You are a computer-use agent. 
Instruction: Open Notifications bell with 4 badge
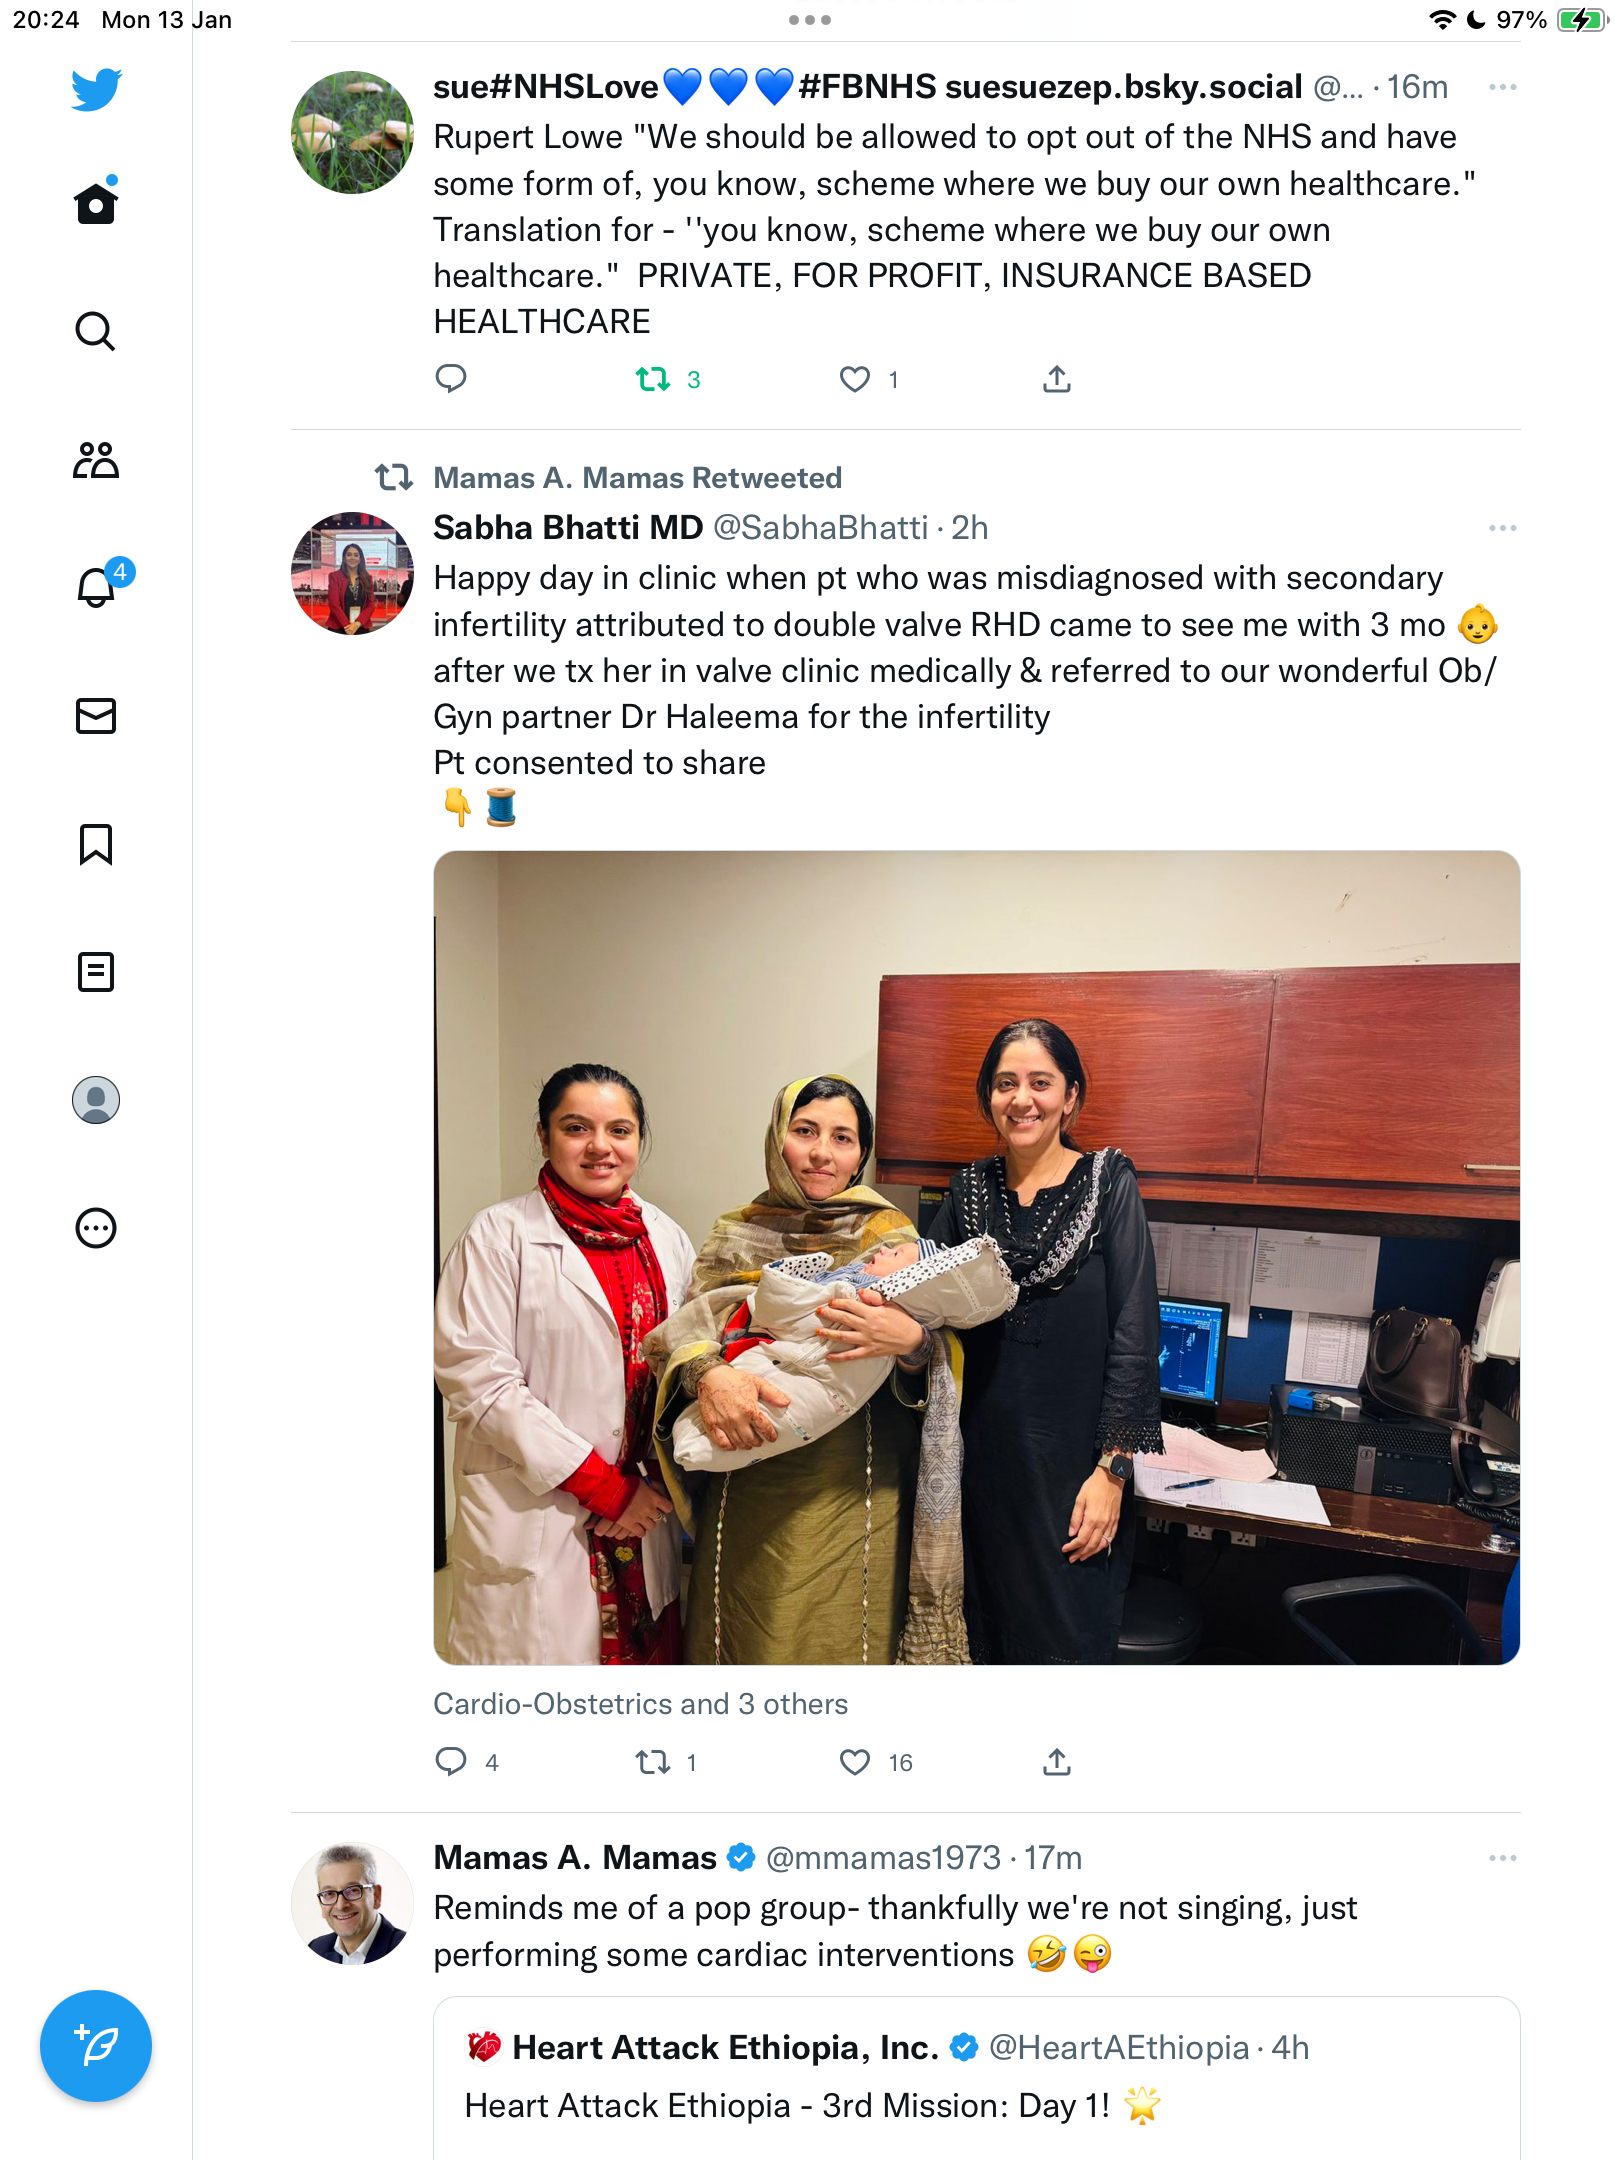(x=100, y=585)
